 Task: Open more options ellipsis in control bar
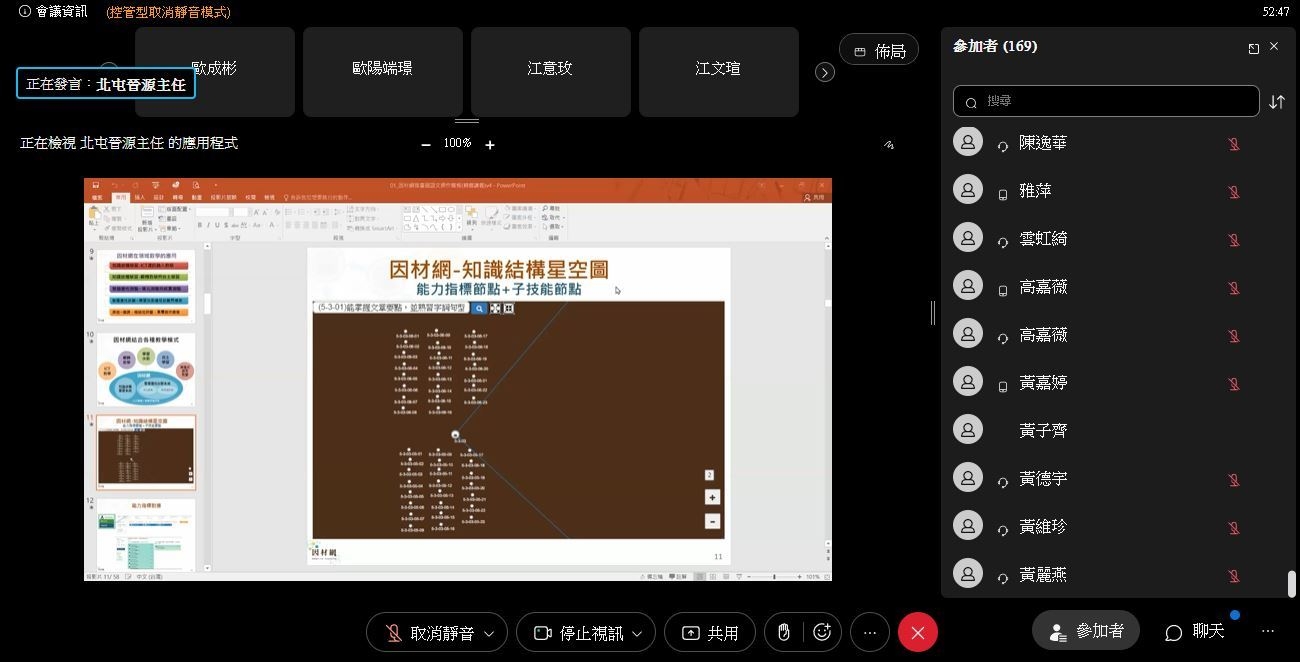click(x=870, y=632)
